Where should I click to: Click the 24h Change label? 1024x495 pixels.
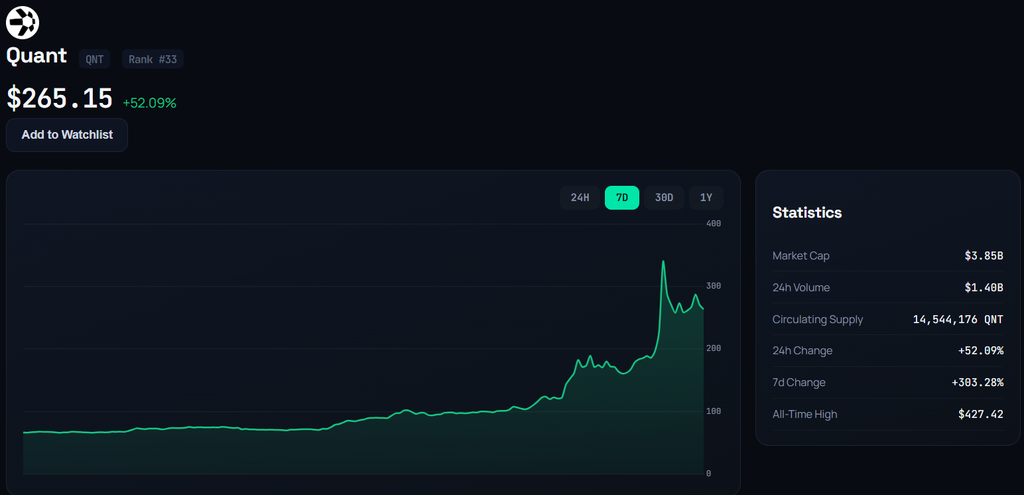pos(802,351)
